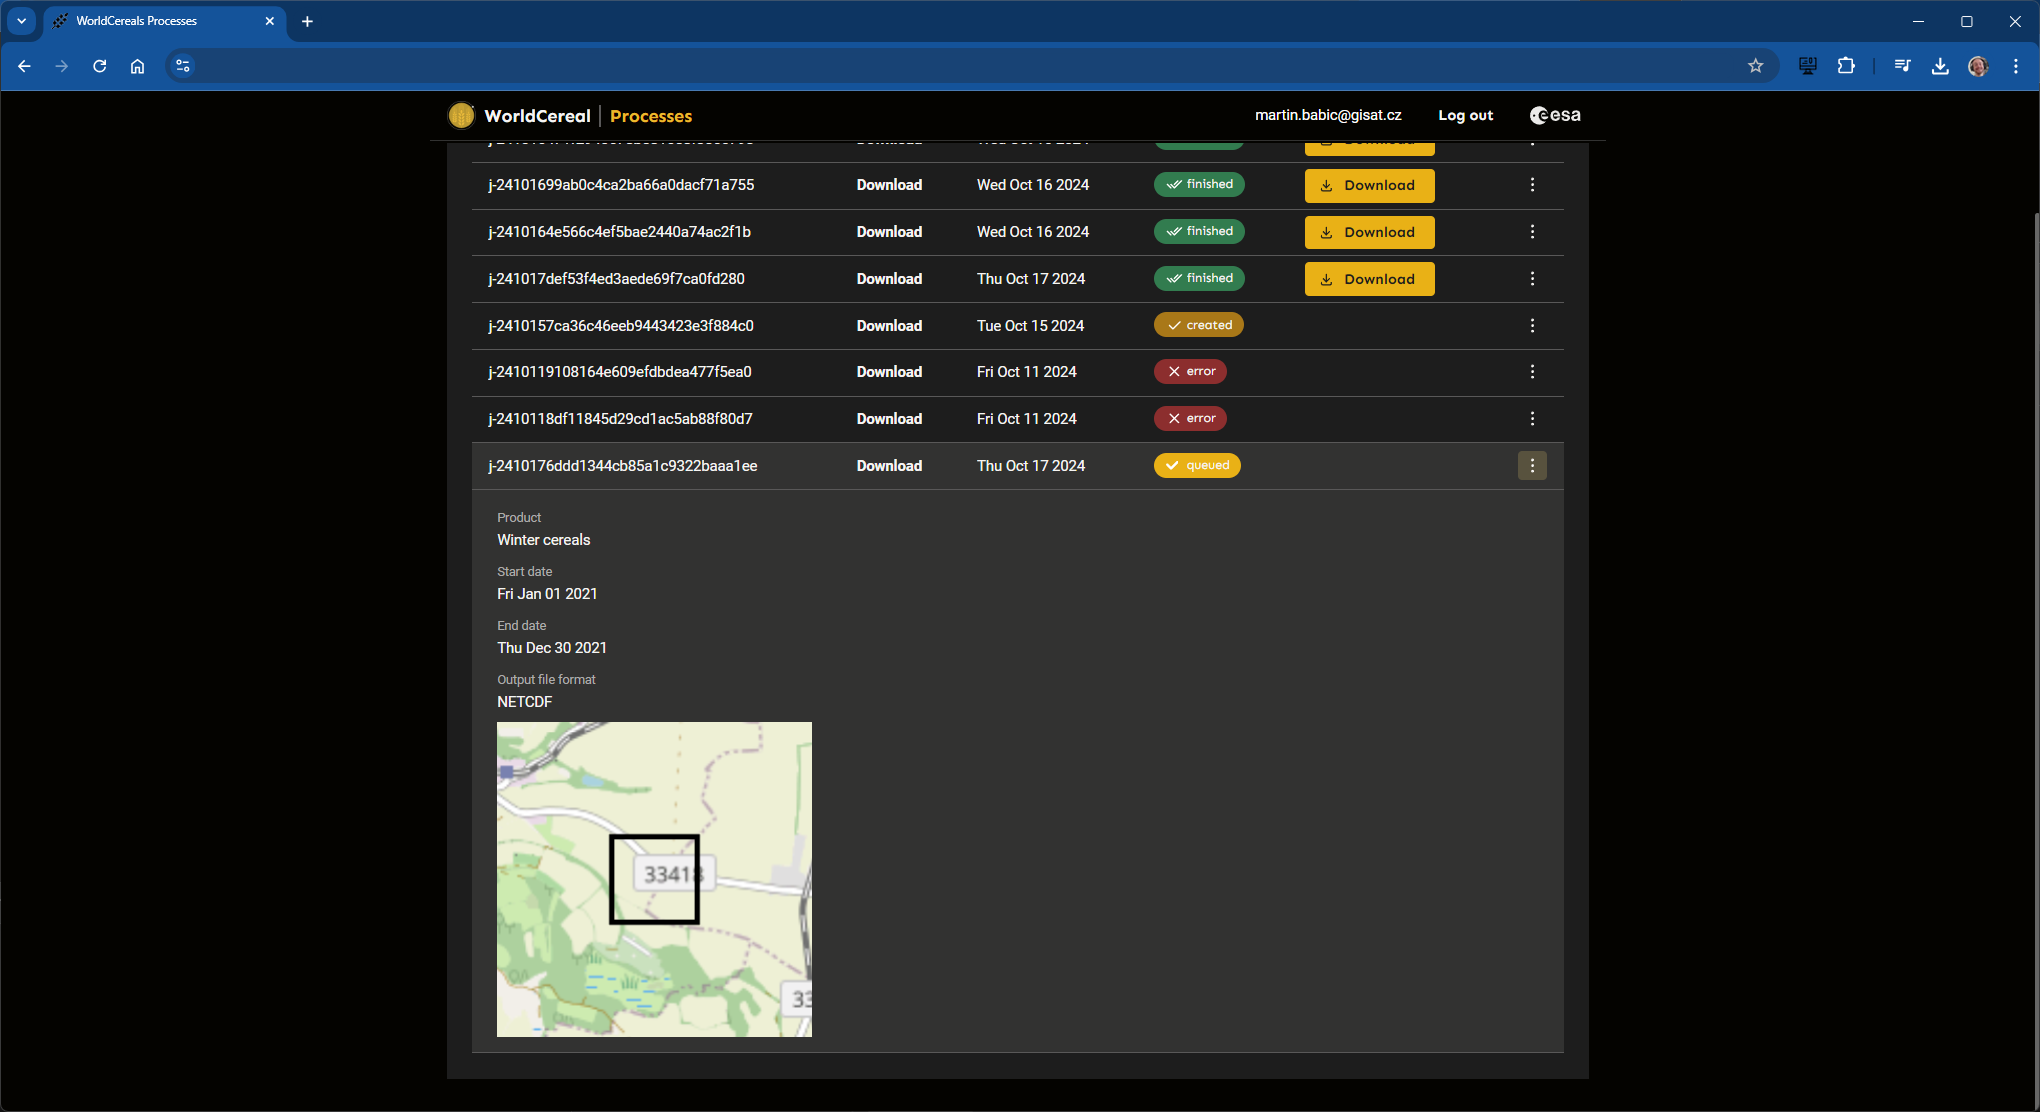The height and width of the screenshot is (1112, 2040).
Task: Select job ID j-241017def53f4ed3aede69f7ca0fd280
Action: click(616, 279)
